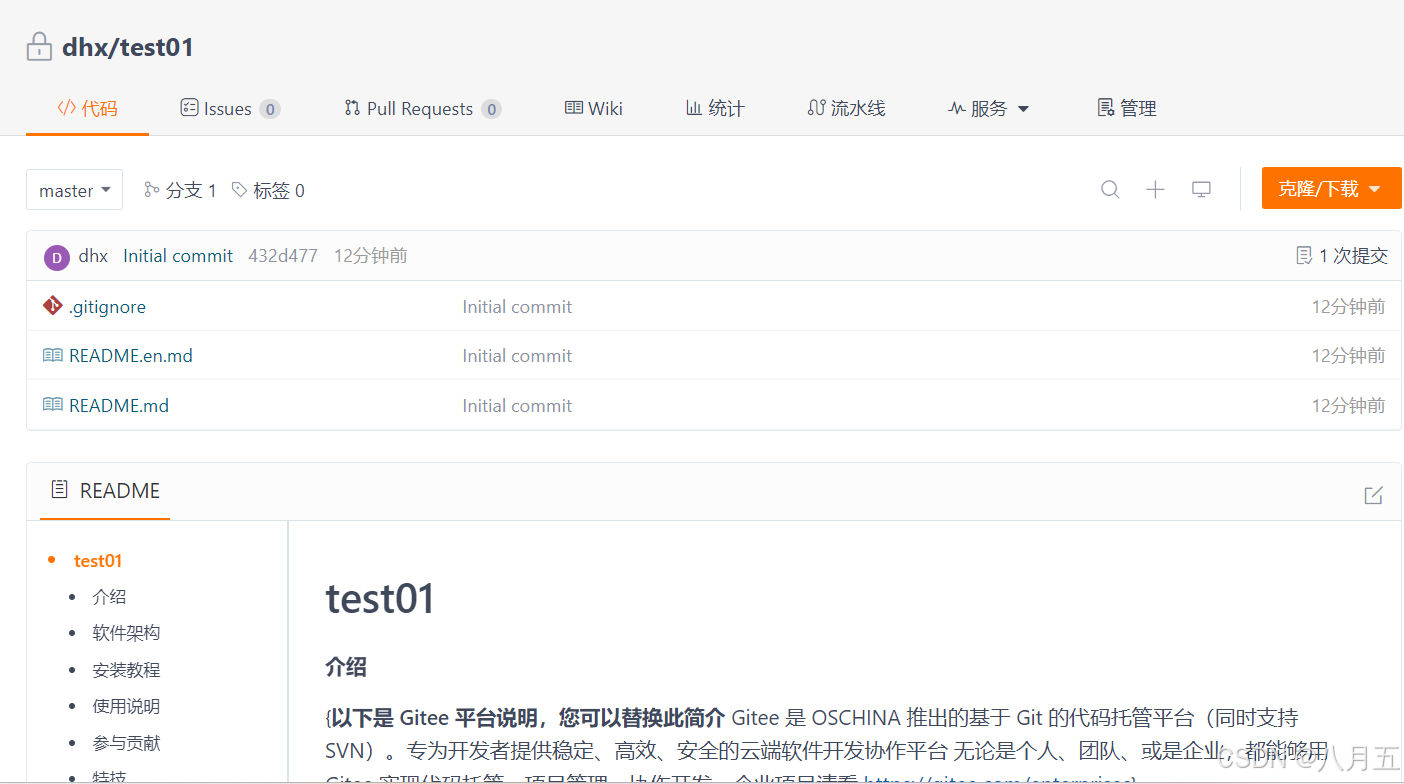
Task: Jump to test01 in README outline
Action: [98, 561]
